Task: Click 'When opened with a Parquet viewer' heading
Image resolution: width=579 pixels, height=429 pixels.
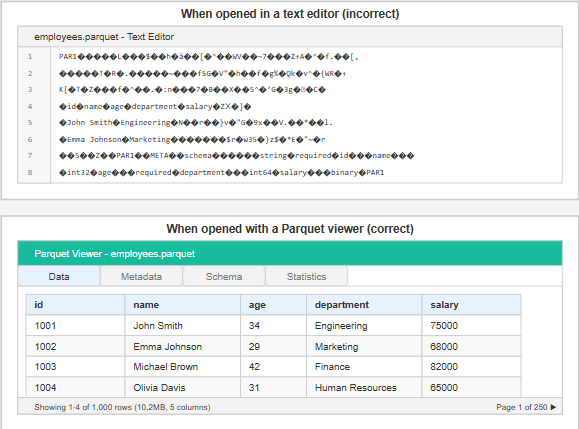Action: coord(290,229)
